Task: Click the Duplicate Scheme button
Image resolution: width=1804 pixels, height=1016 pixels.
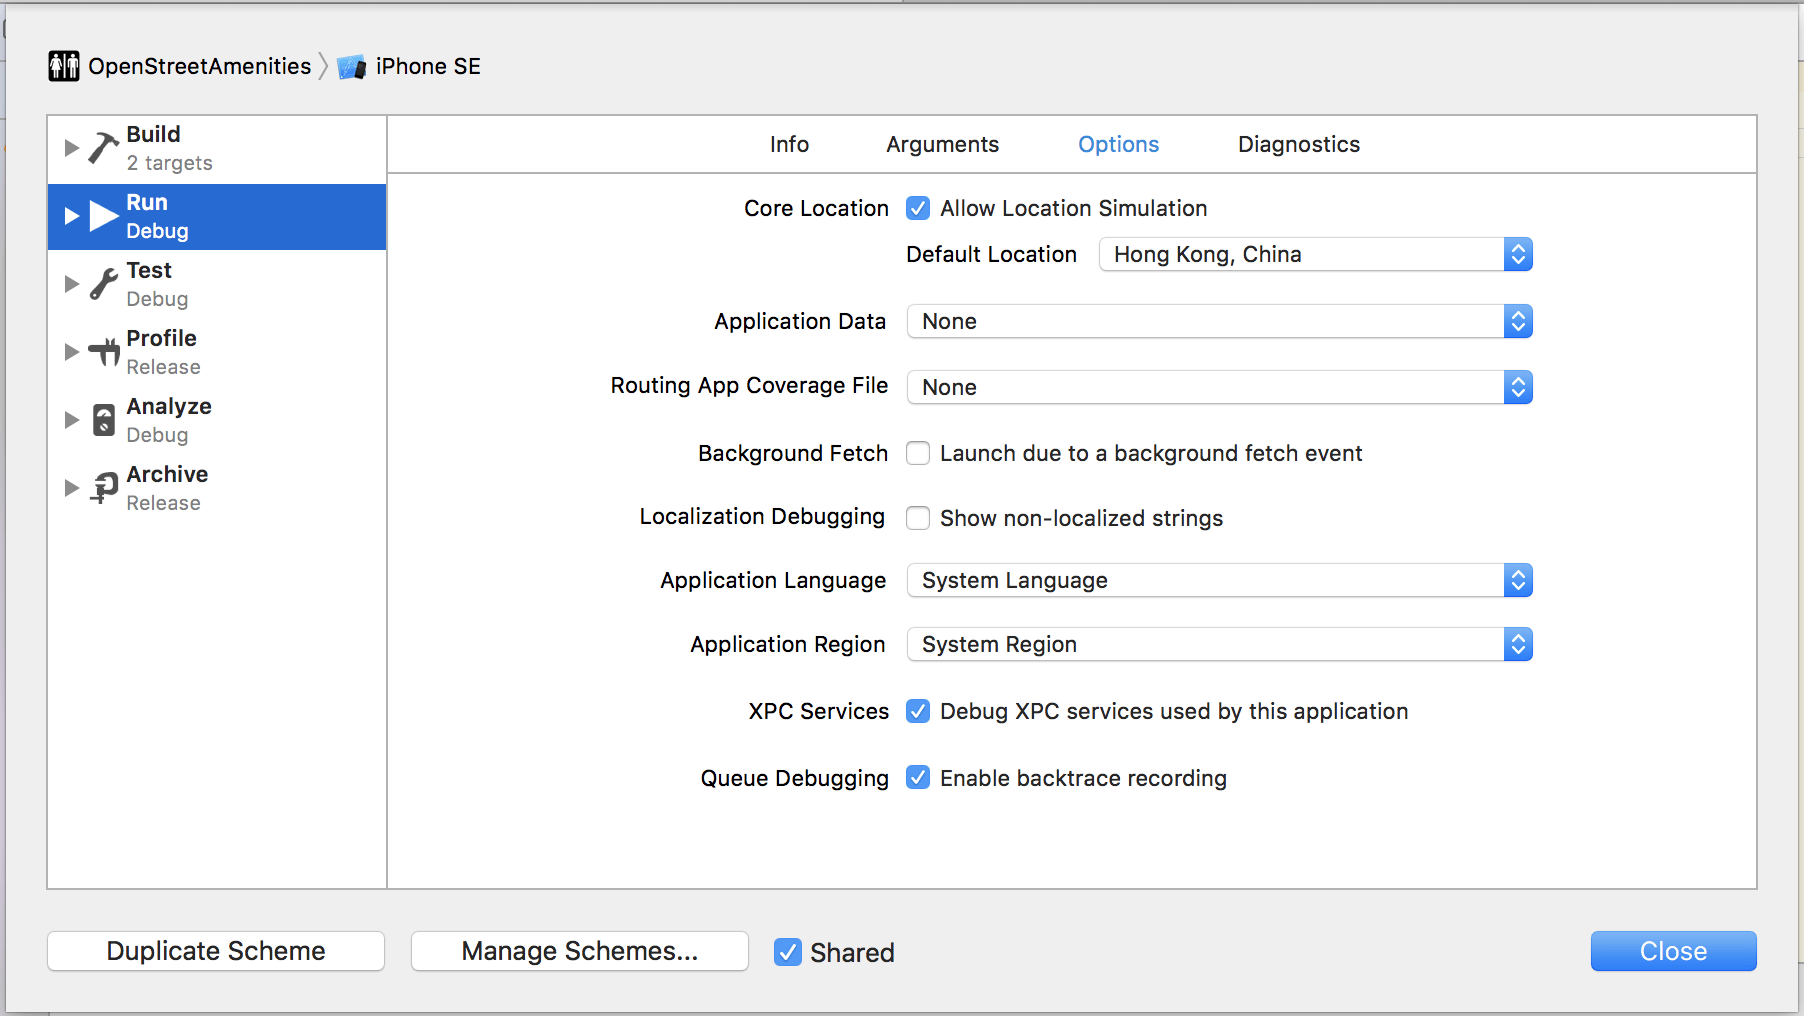Action: coord(216,951)
